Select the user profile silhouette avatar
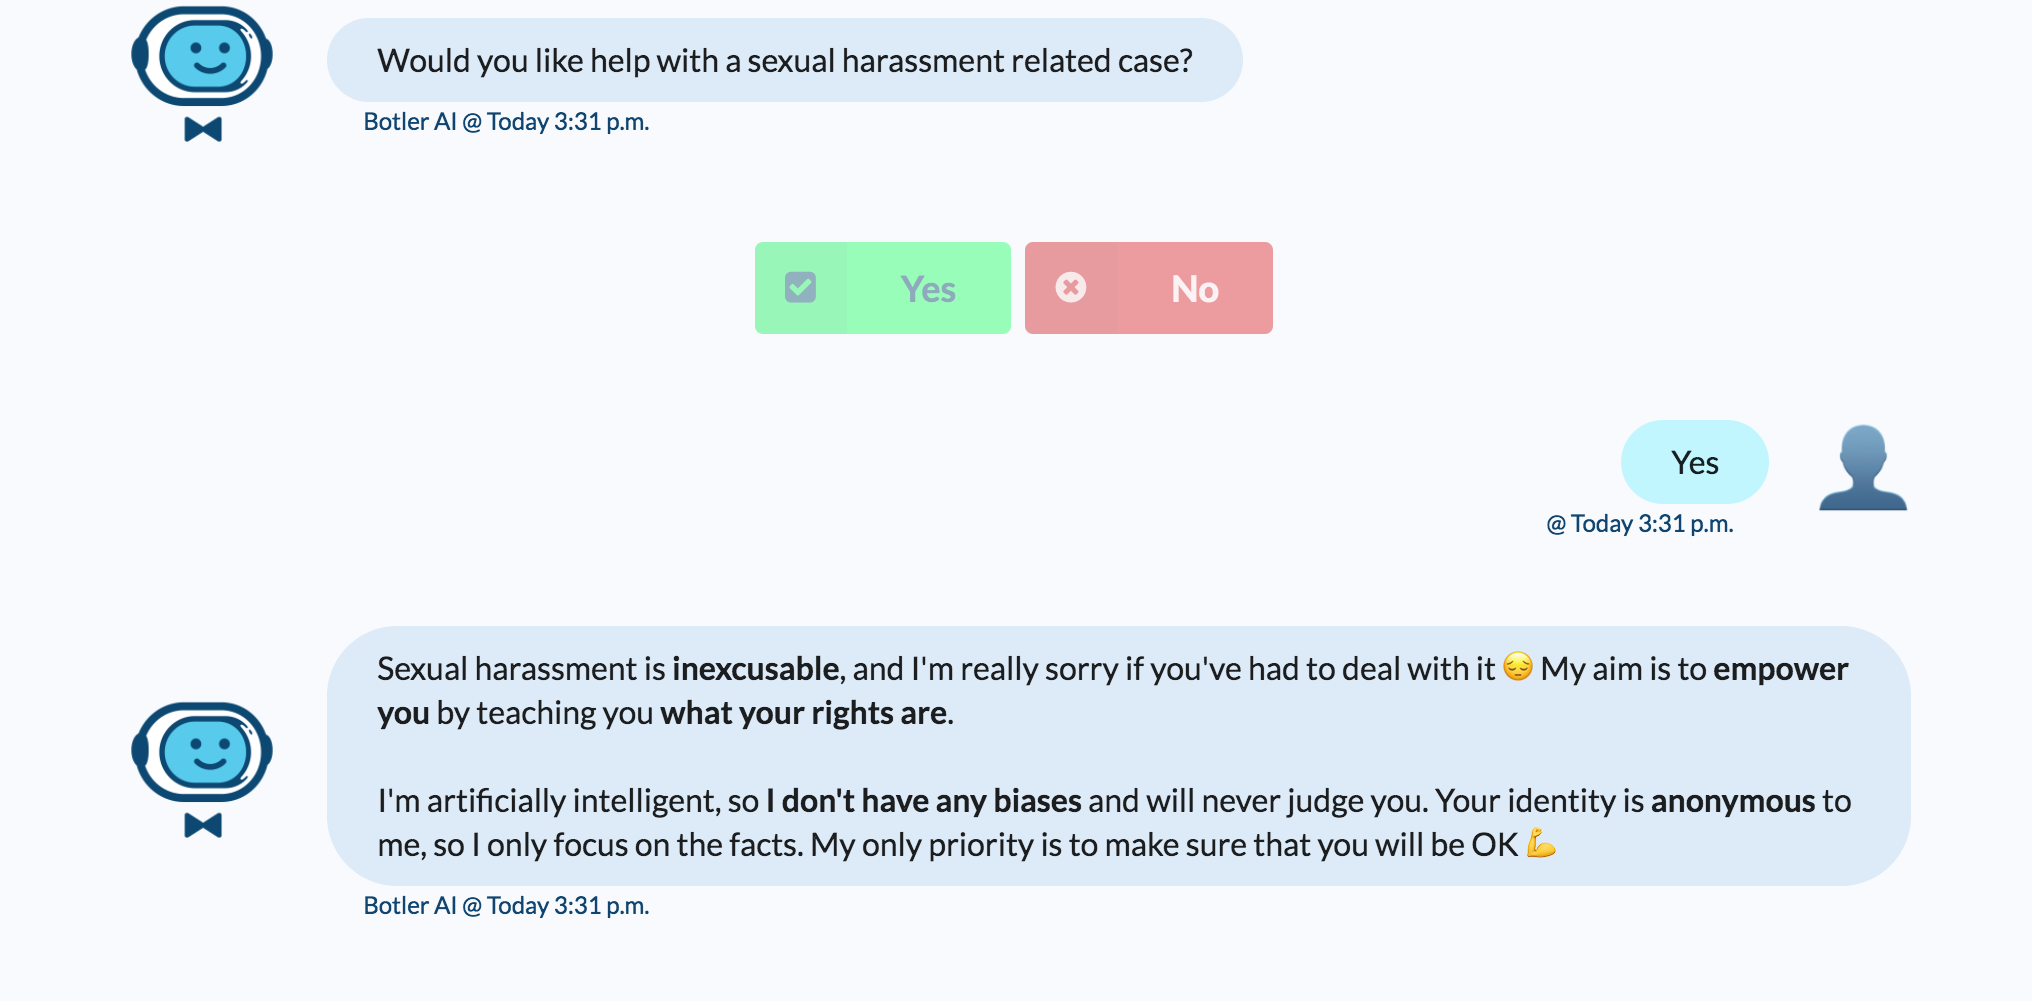 click(1862, 468)
